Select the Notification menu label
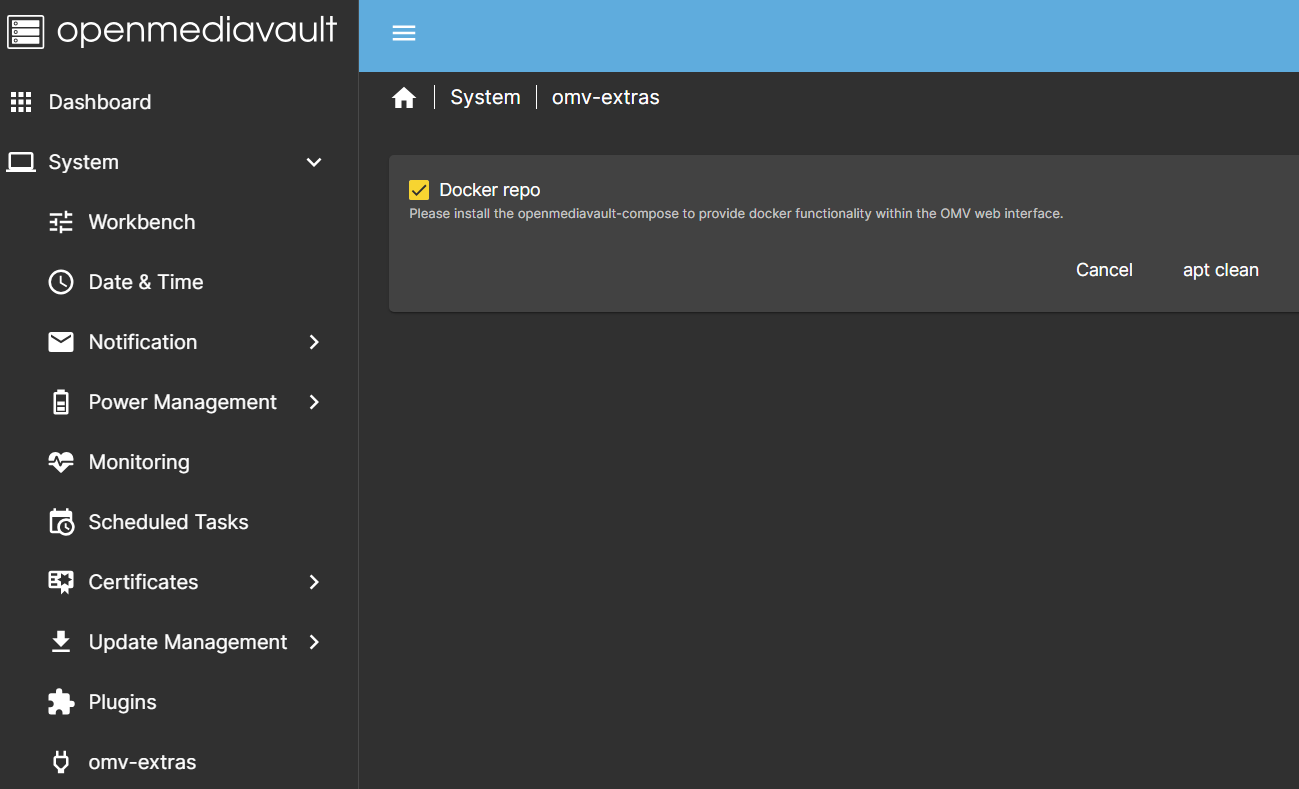The height and width of the screenshot is (789, 1299). coord(143,342)
